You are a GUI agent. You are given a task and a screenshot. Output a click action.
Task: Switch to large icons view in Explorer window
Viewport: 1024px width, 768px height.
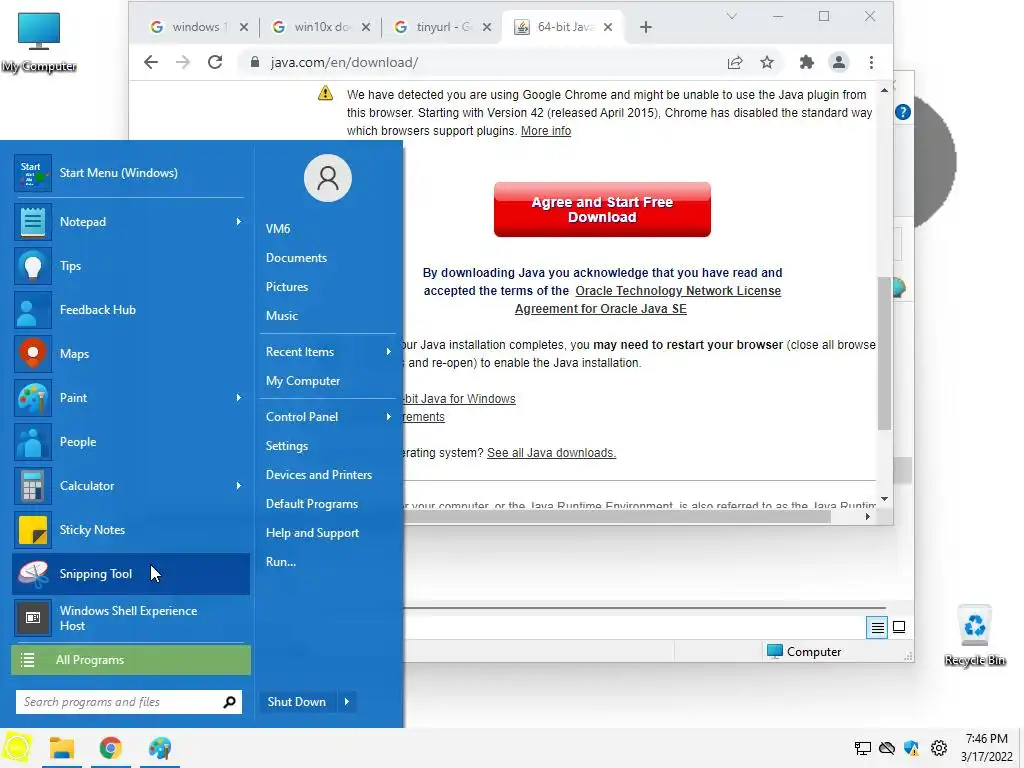point(899,628)
